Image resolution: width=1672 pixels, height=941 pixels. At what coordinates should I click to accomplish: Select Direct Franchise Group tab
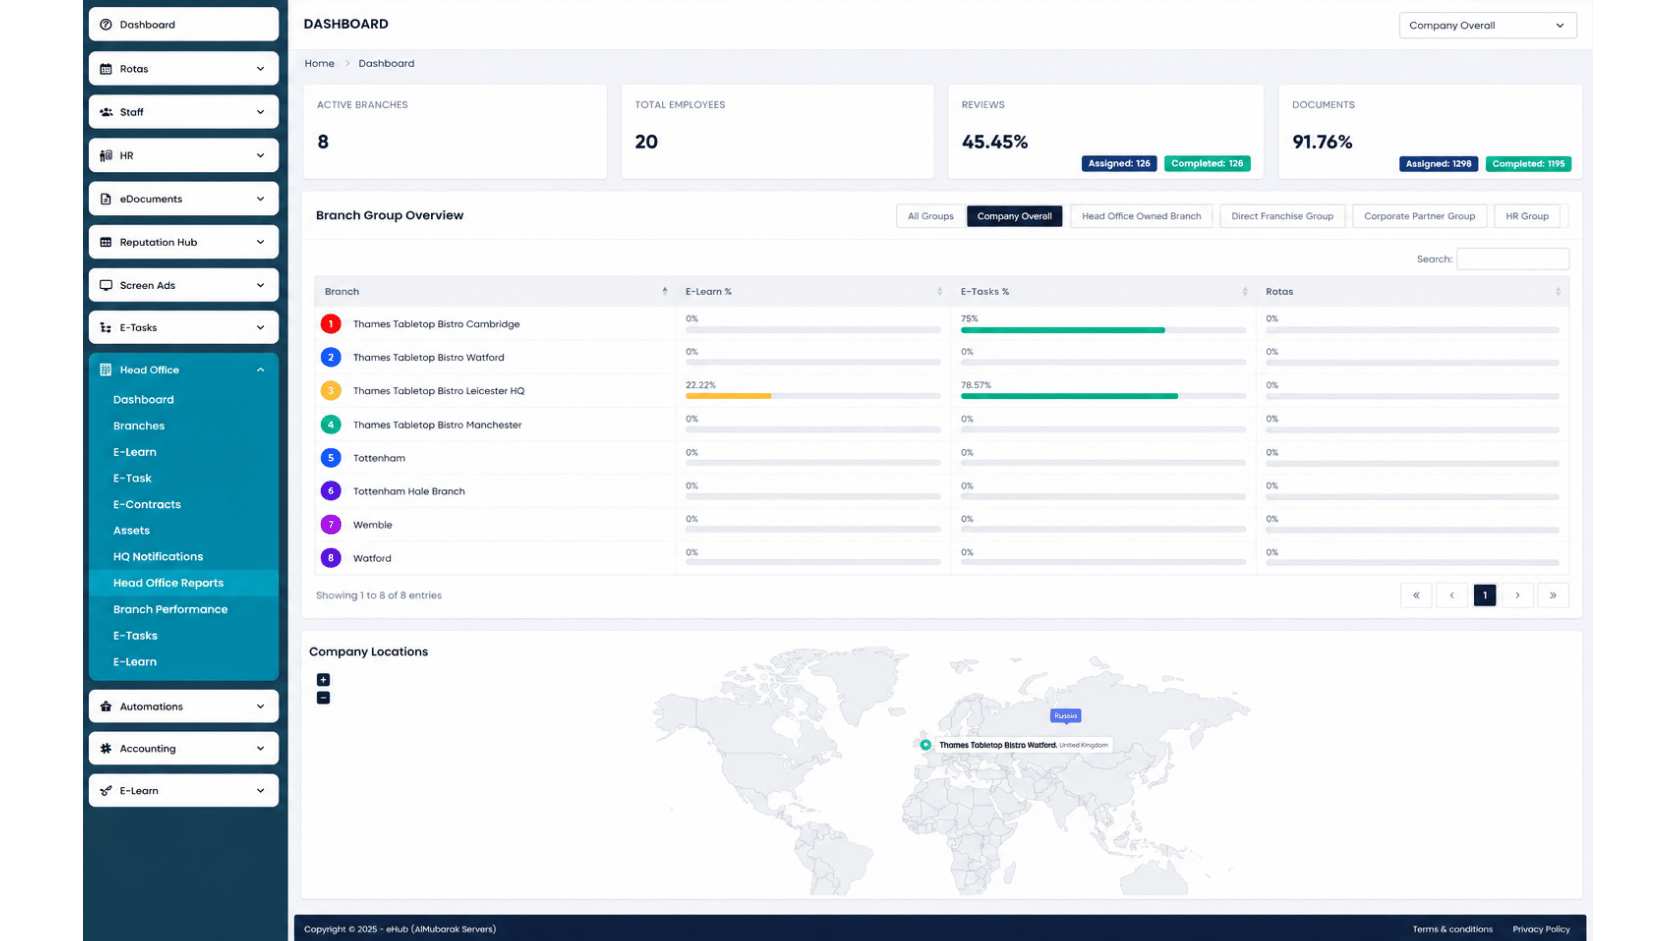tap(1282, 216)
